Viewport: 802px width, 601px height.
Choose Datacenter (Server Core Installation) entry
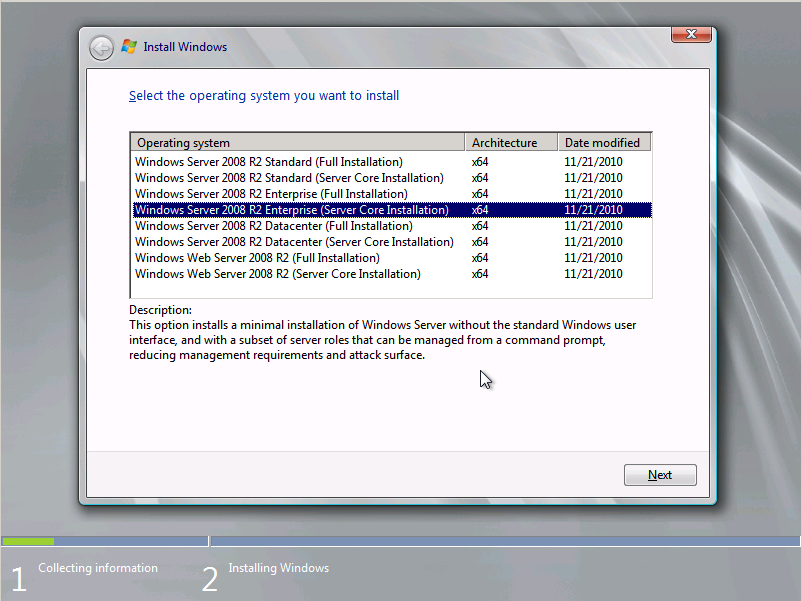[x=294, y=242]
